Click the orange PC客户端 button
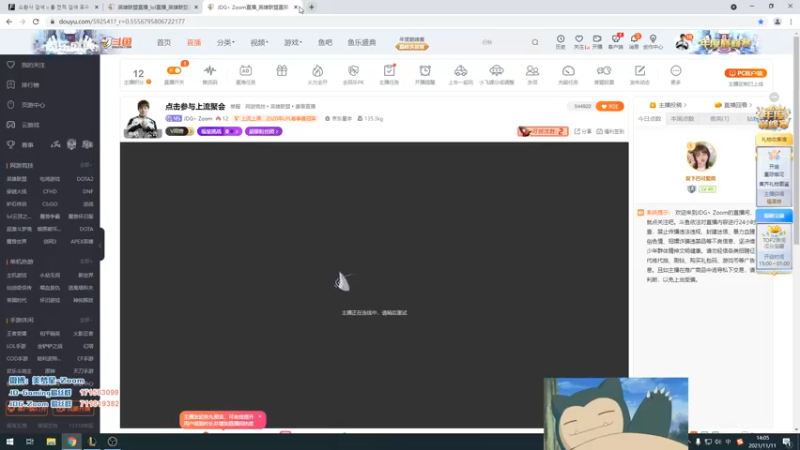 tap(745, 73)
